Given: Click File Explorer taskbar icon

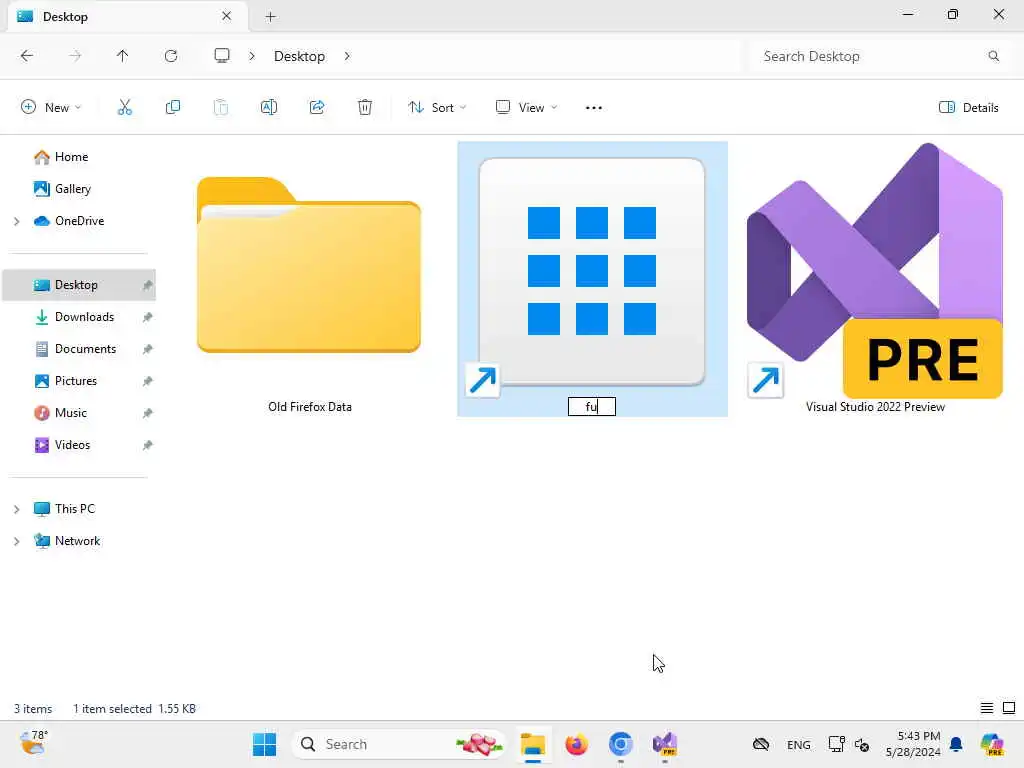Looking at the screenshot, I should click(533, 744).
